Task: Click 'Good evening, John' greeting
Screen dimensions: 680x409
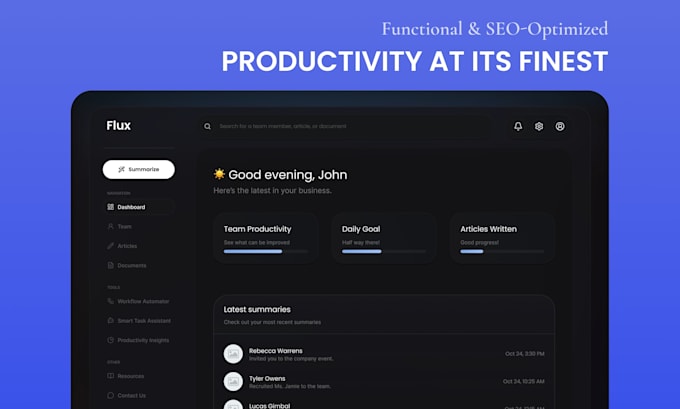Action: click(x=288, y=175)
